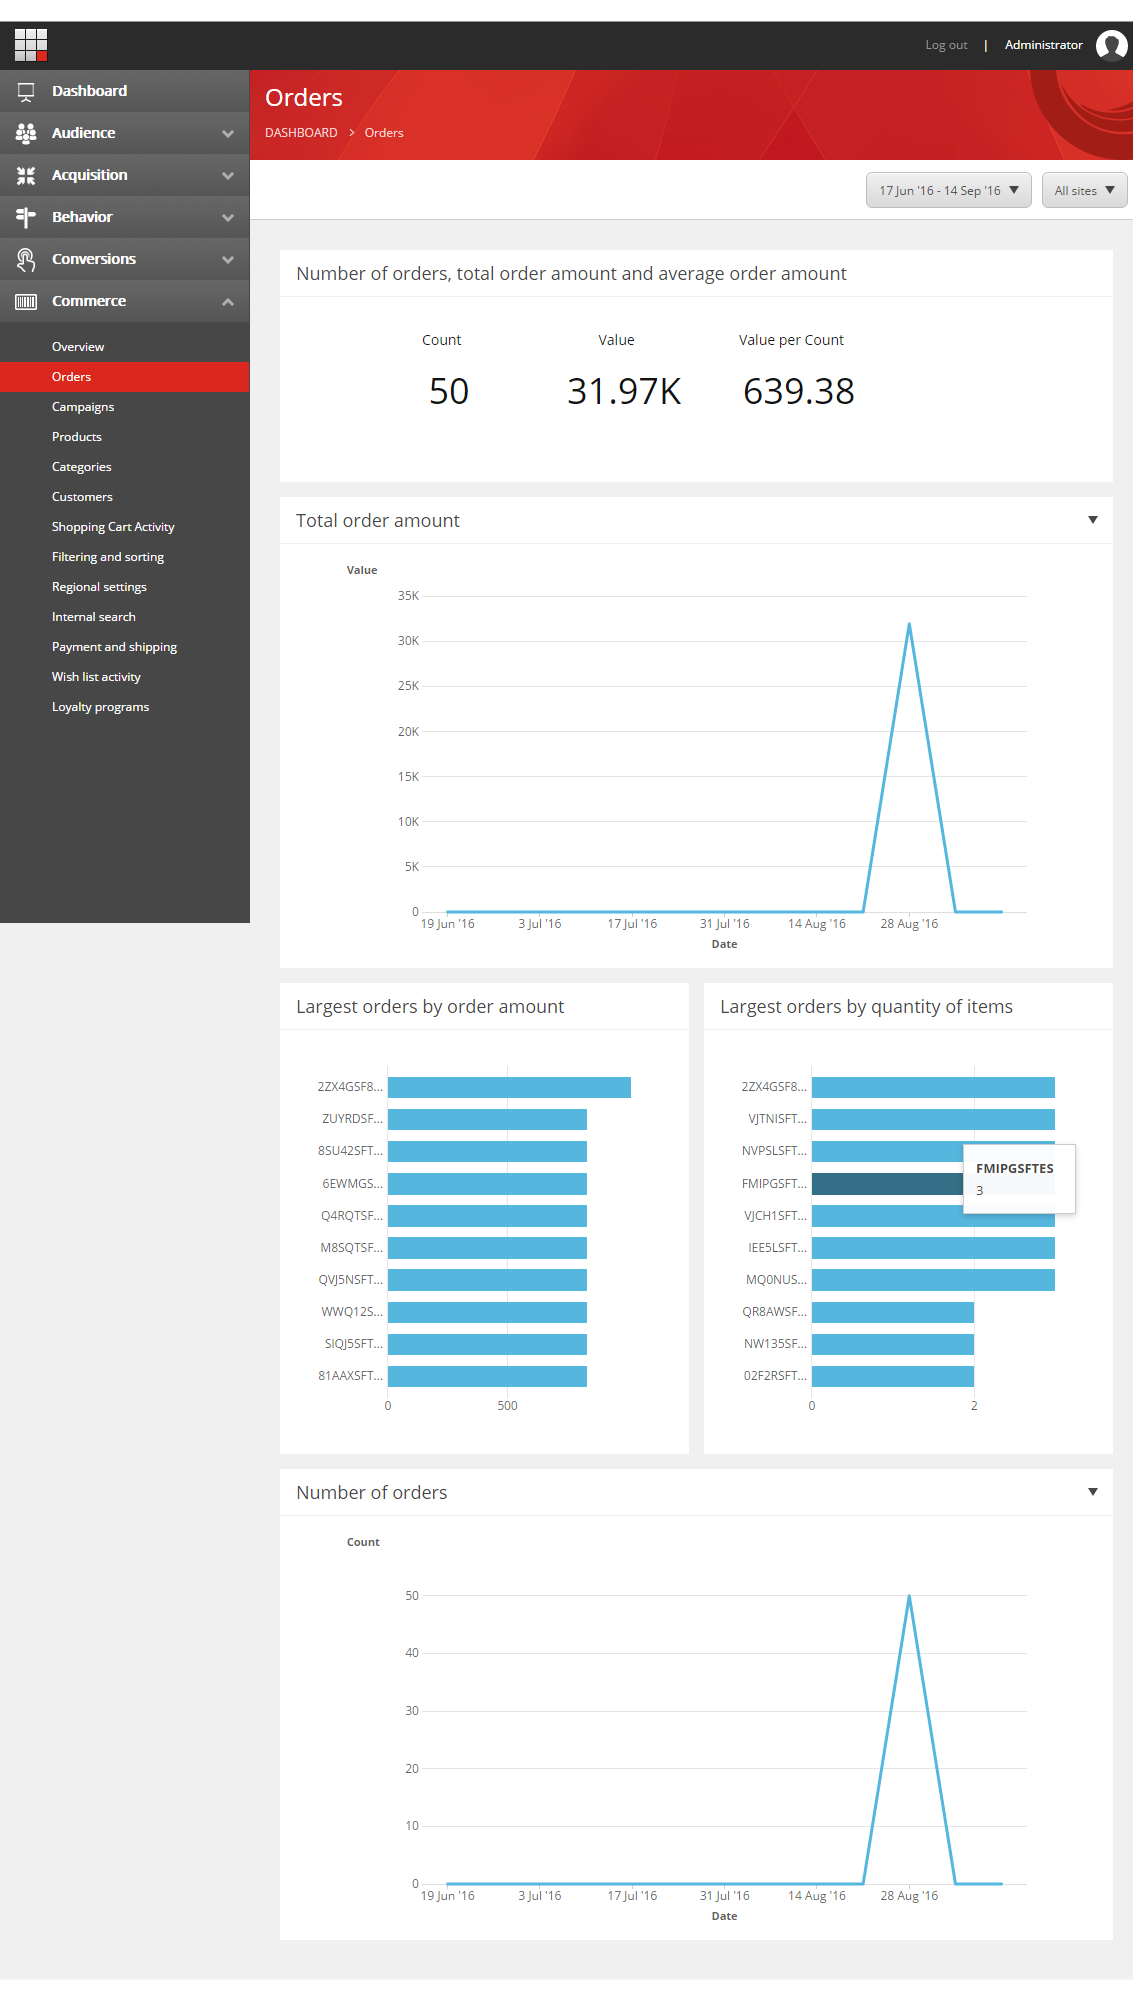Click the Commerce barcode icon
Viewport: 1133px width, 2005px height.
click(x=26, y=301)
